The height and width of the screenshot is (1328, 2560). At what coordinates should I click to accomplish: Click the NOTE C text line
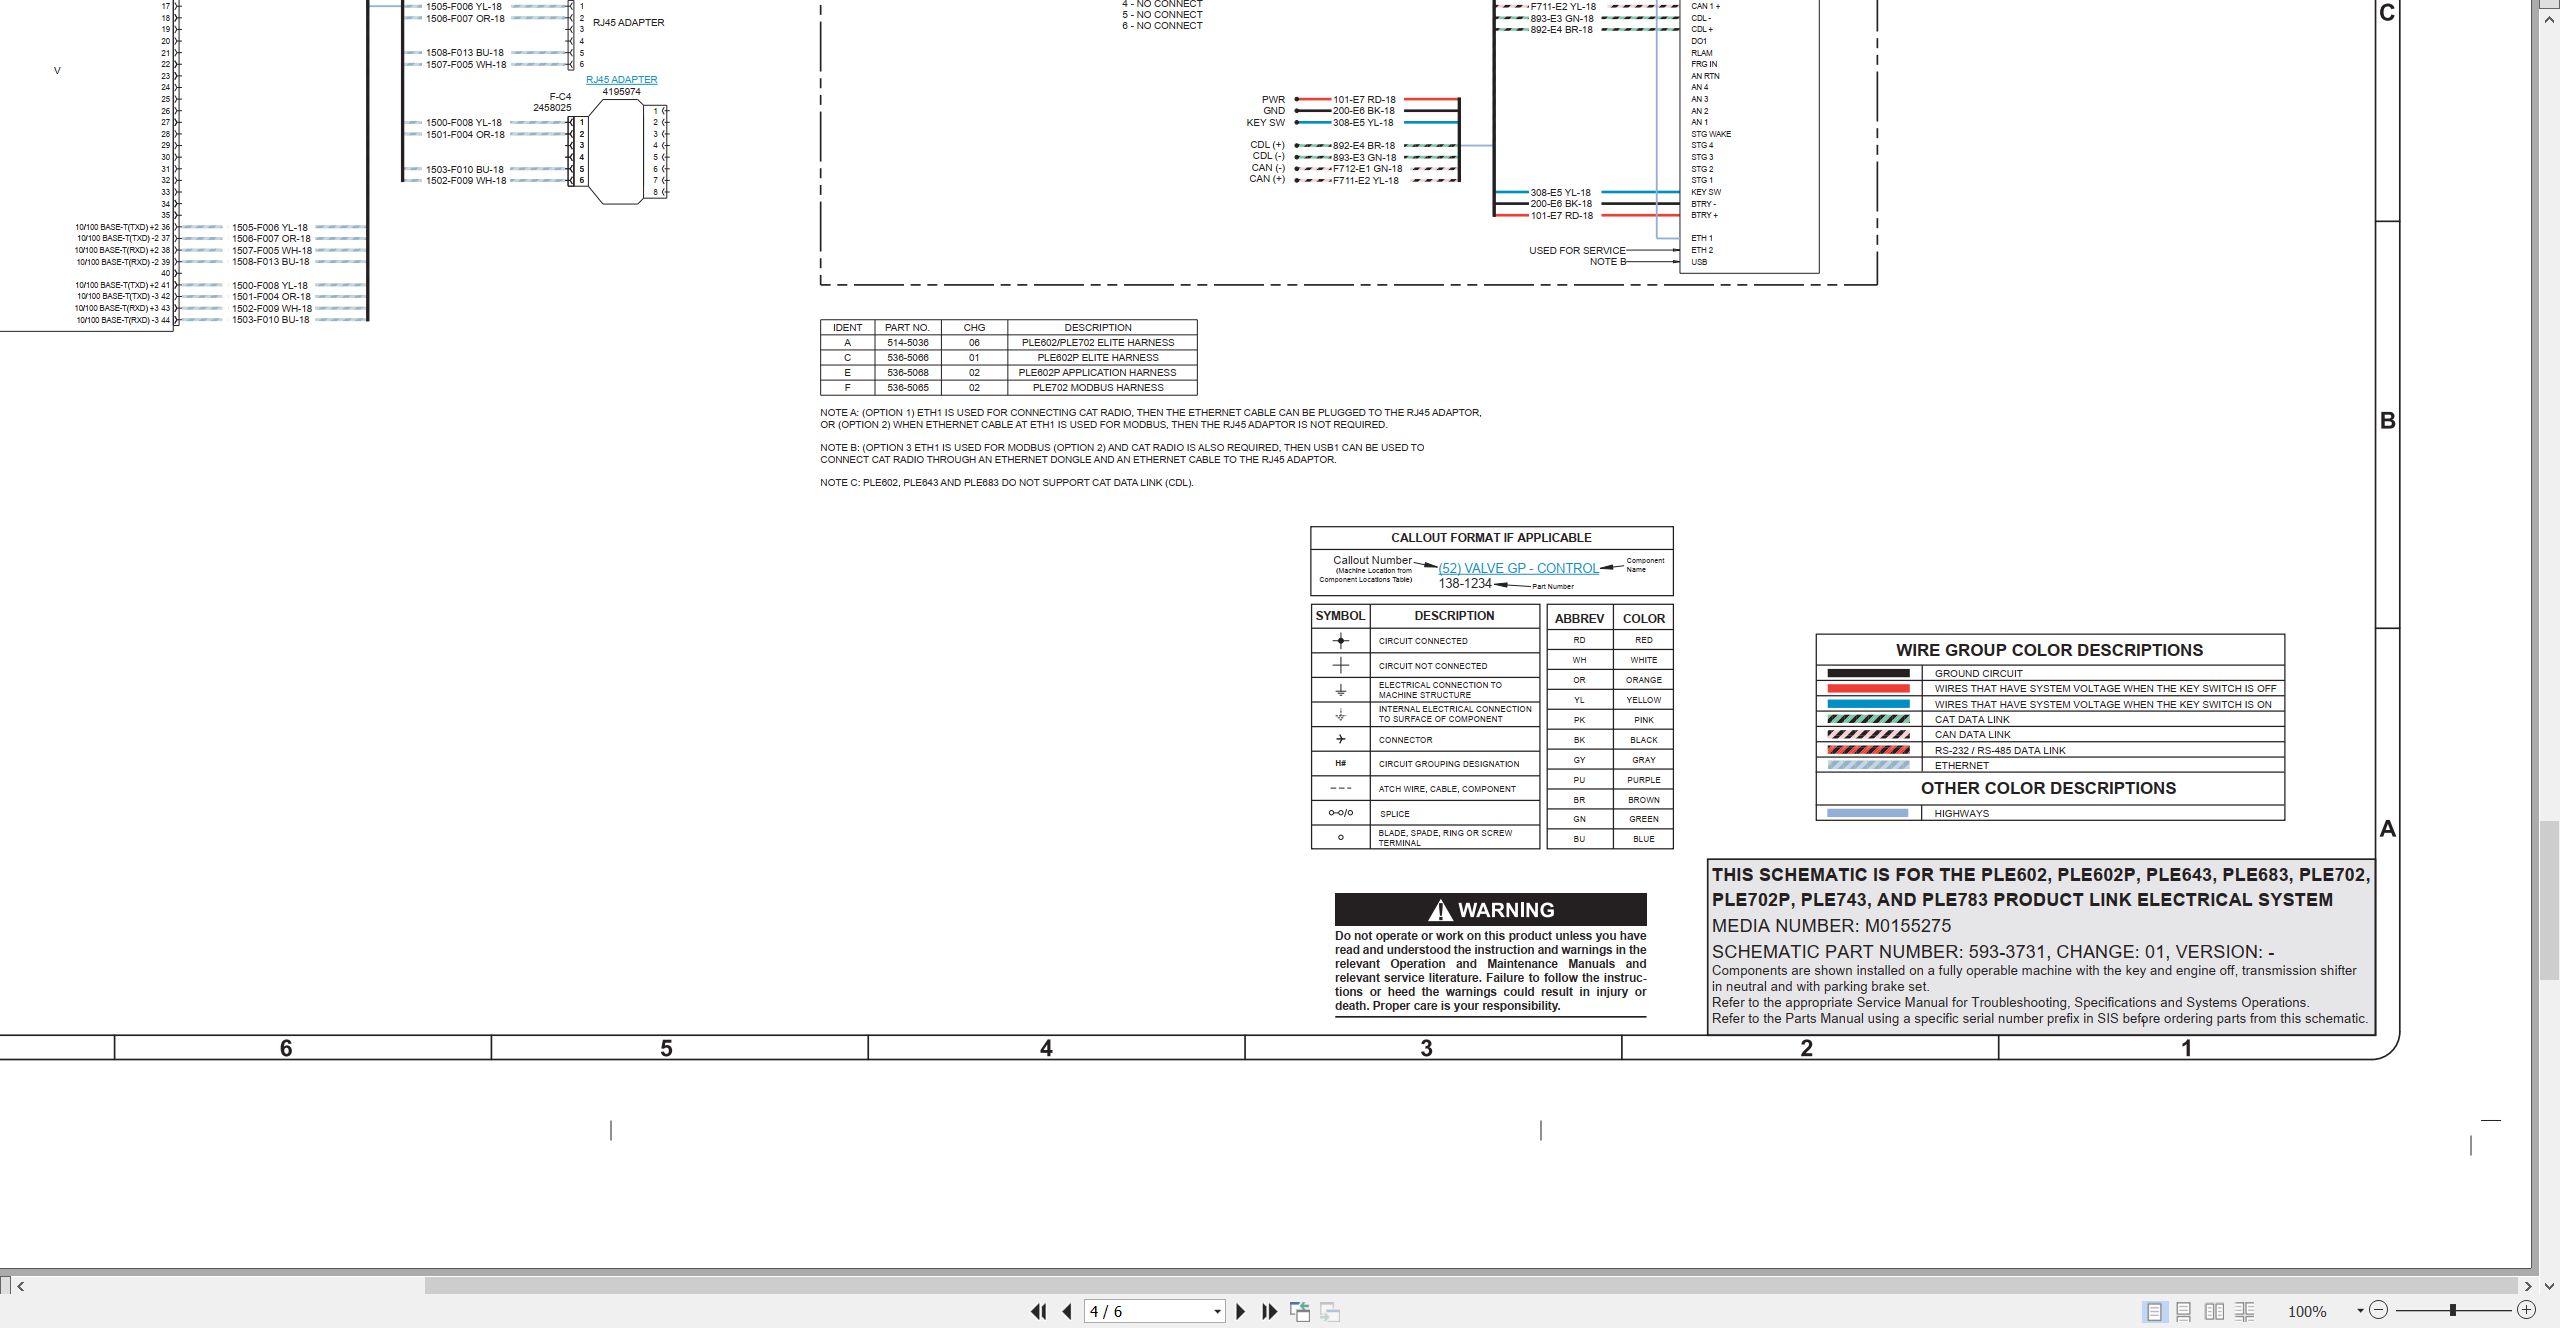coord(1007,483)
